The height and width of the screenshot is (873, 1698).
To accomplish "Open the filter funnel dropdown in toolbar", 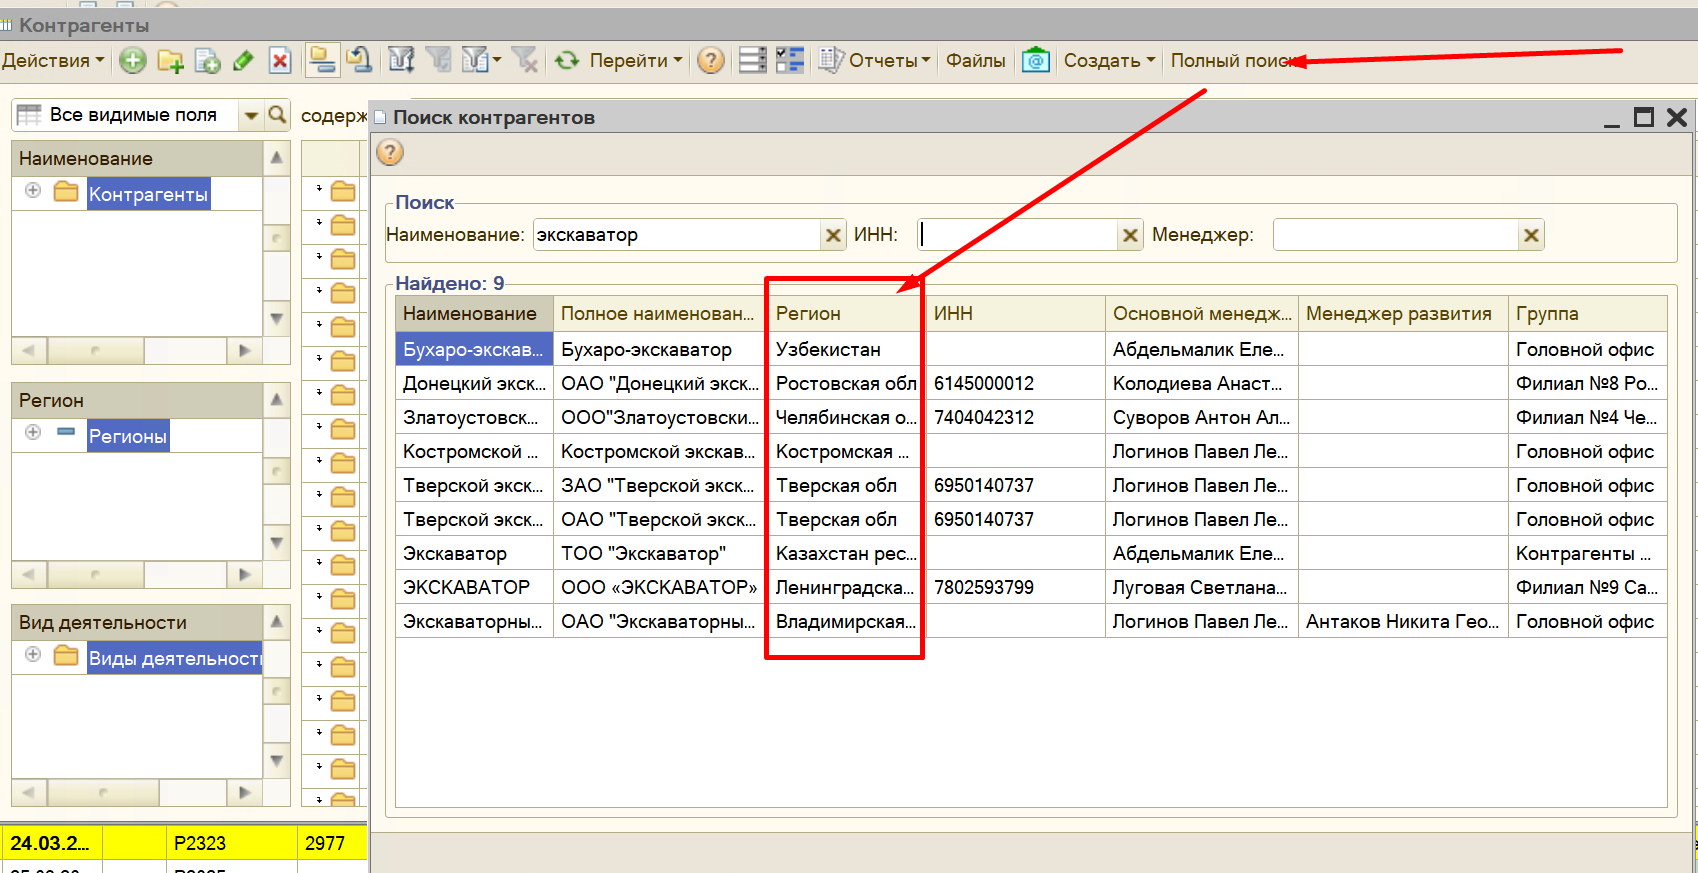I will 481,60.
